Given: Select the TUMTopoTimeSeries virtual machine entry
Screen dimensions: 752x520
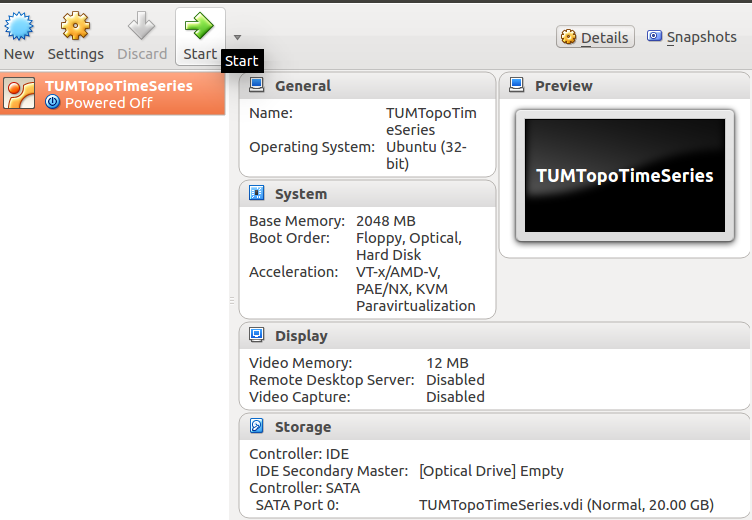Looking at the screenshot, I should click(112, 94).
